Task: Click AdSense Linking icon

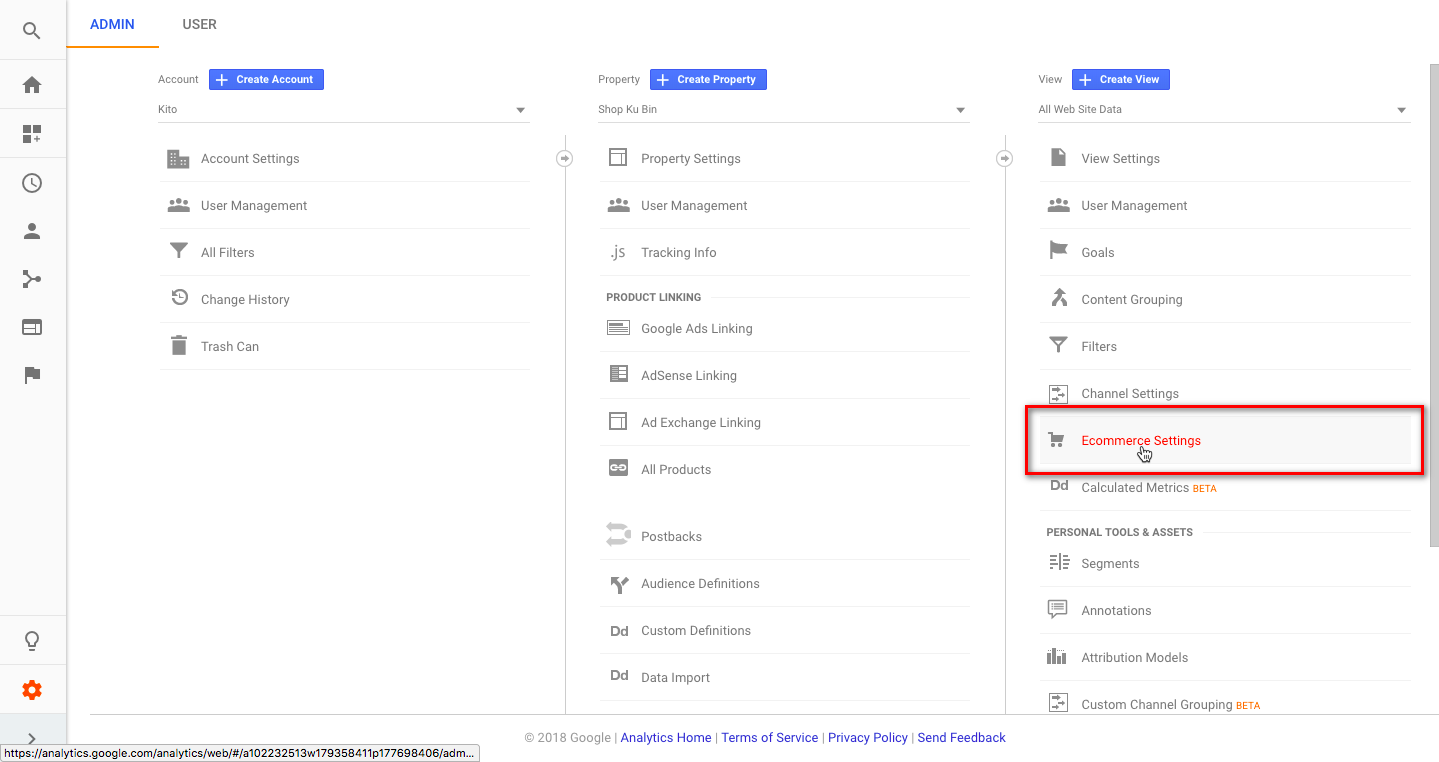Action: click(x=618, y=374)
